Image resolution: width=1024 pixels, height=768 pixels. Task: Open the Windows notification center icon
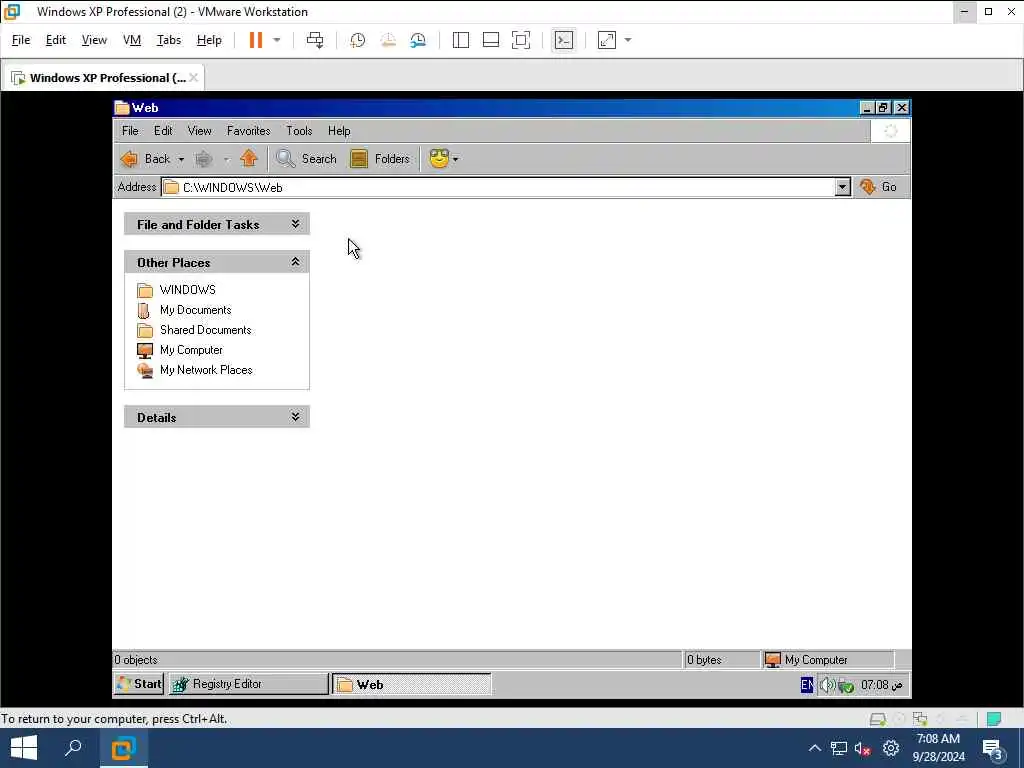[x=993, y=748]
